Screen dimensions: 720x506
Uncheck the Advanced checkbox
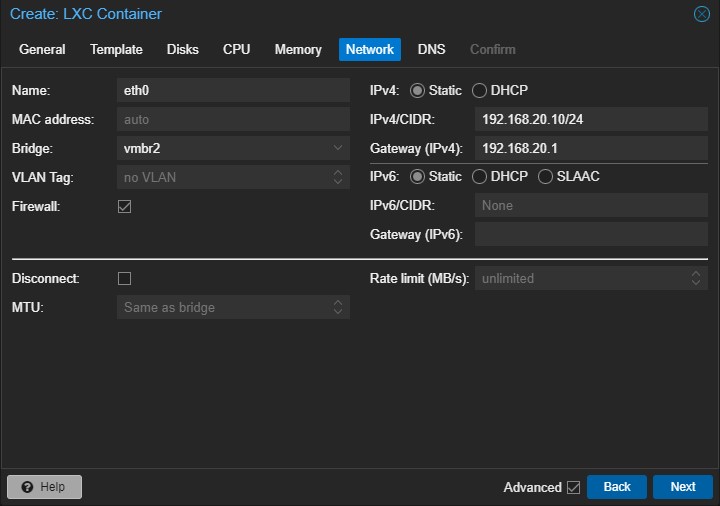(x=573, y=487)
